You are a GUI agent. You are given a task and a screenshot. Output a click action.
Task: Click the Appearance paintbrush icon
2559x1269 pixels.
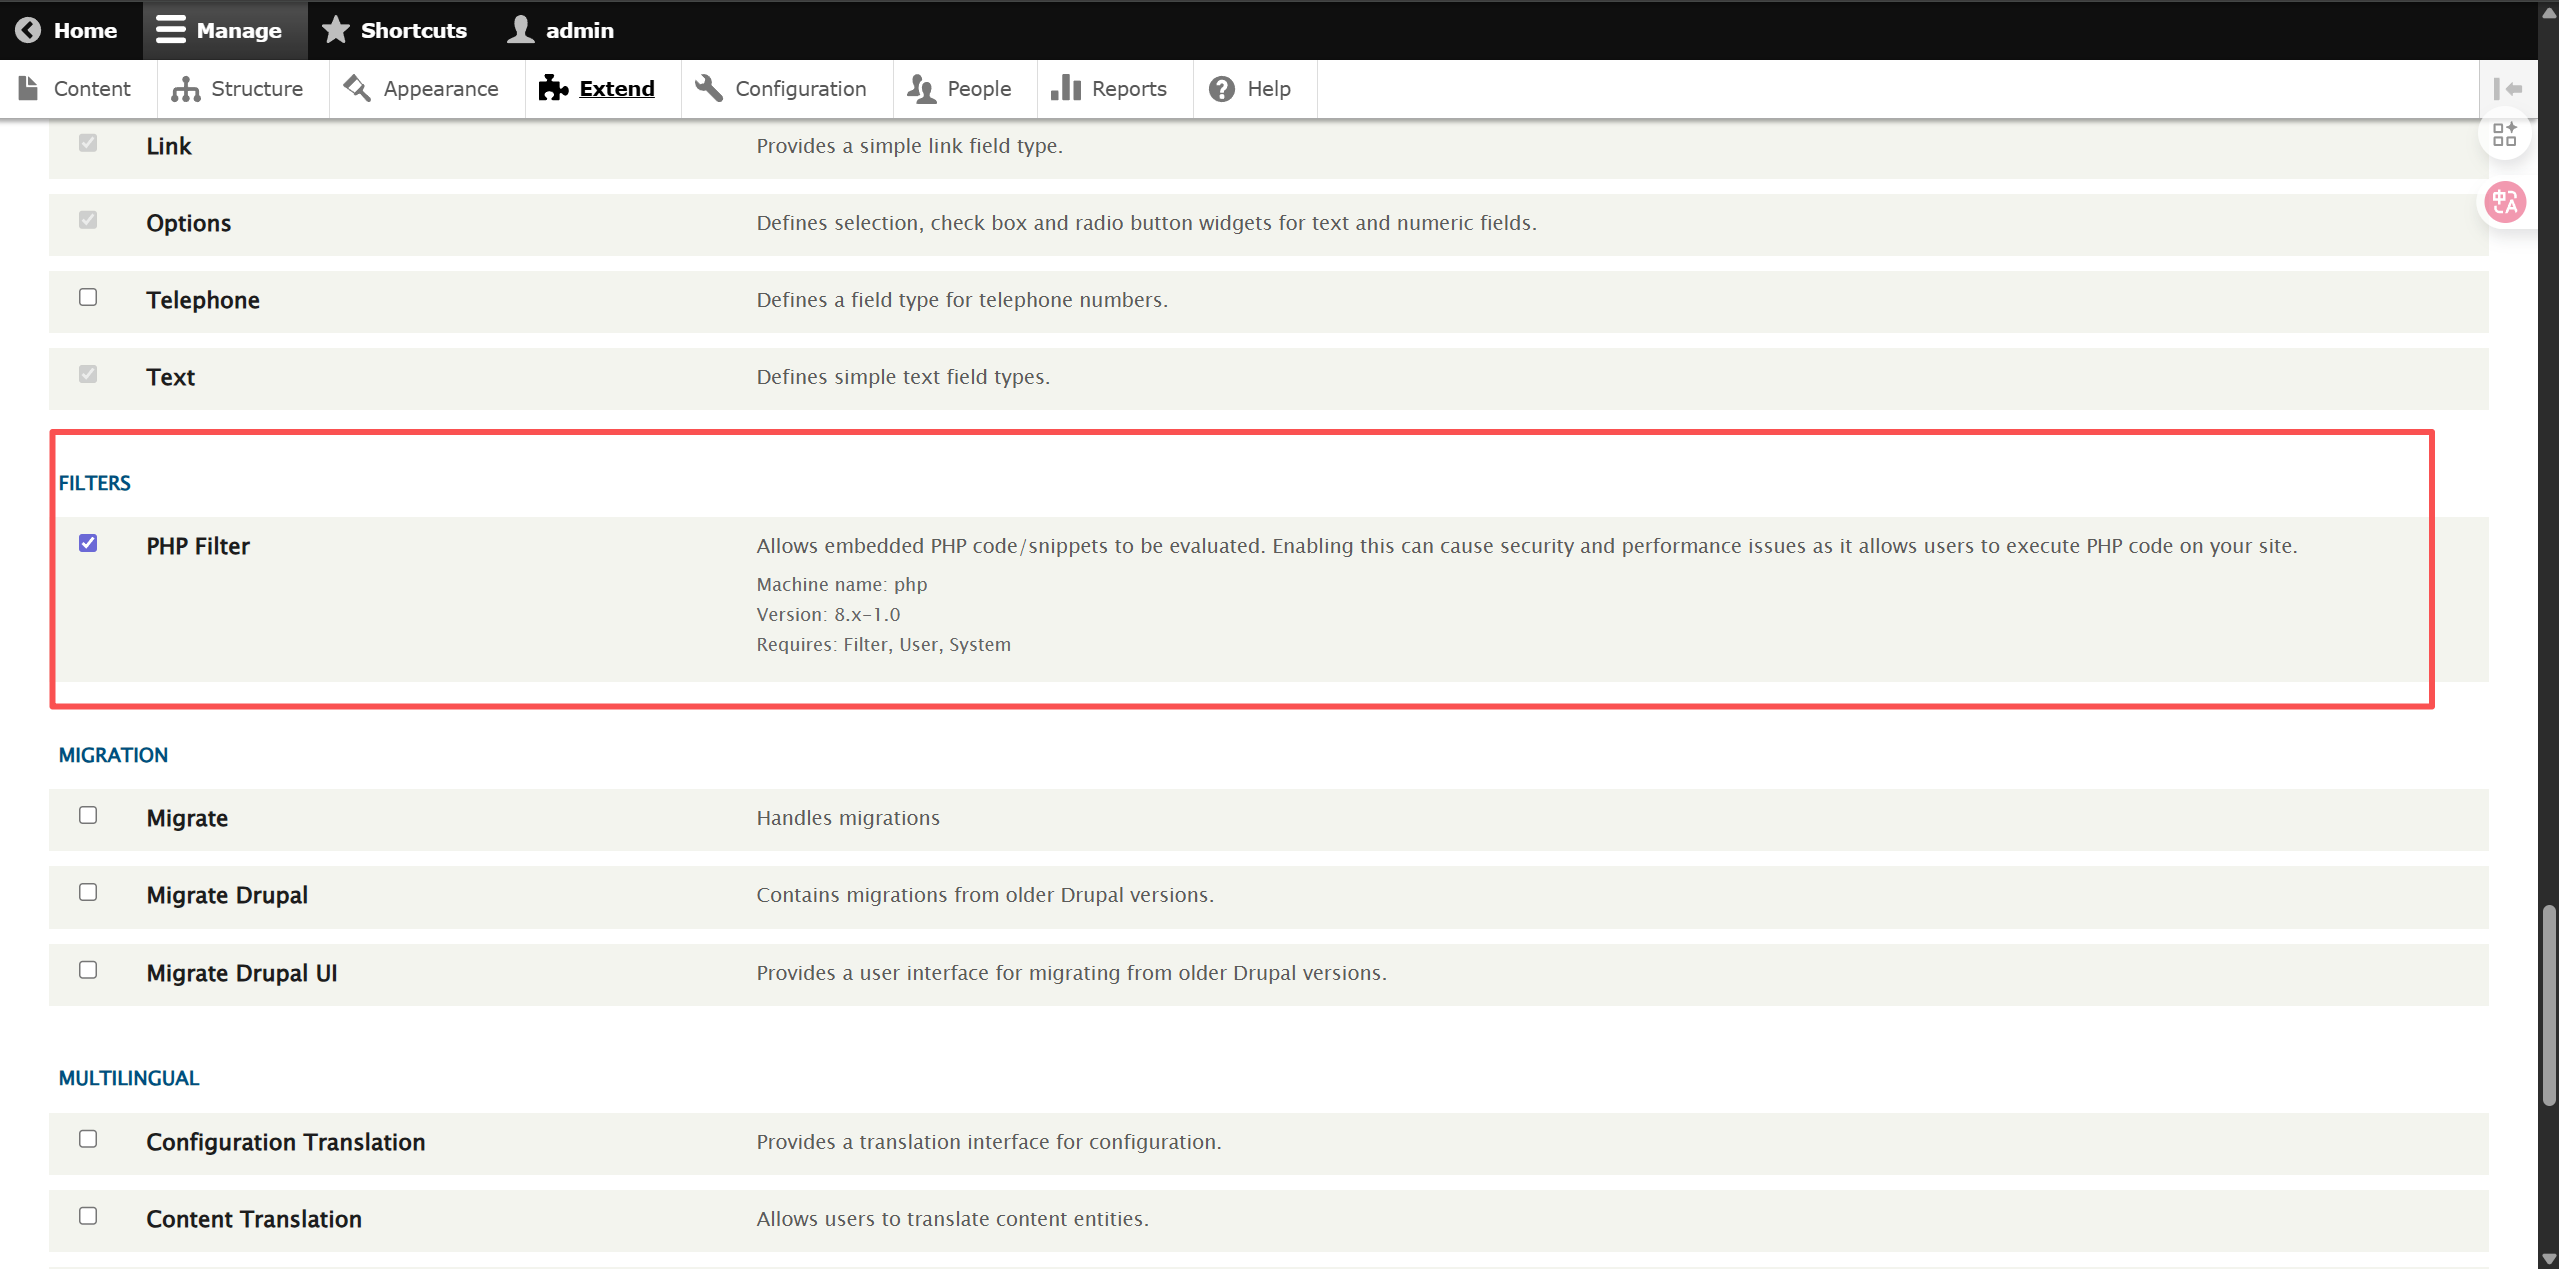pyautogui.click(x=357, y=88)
